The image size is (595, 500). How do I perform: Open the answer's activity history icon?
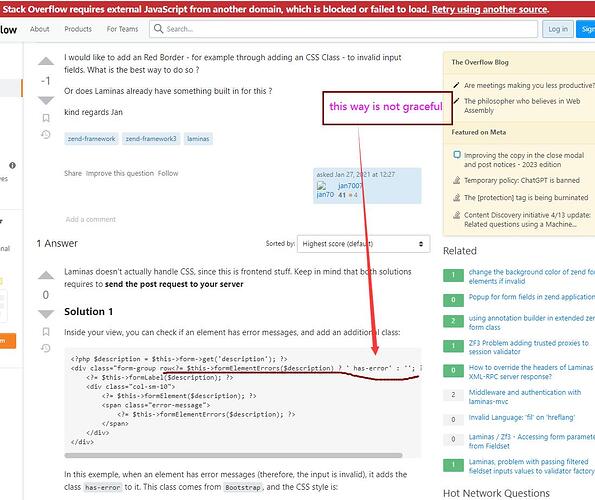[x=46, y=348]
